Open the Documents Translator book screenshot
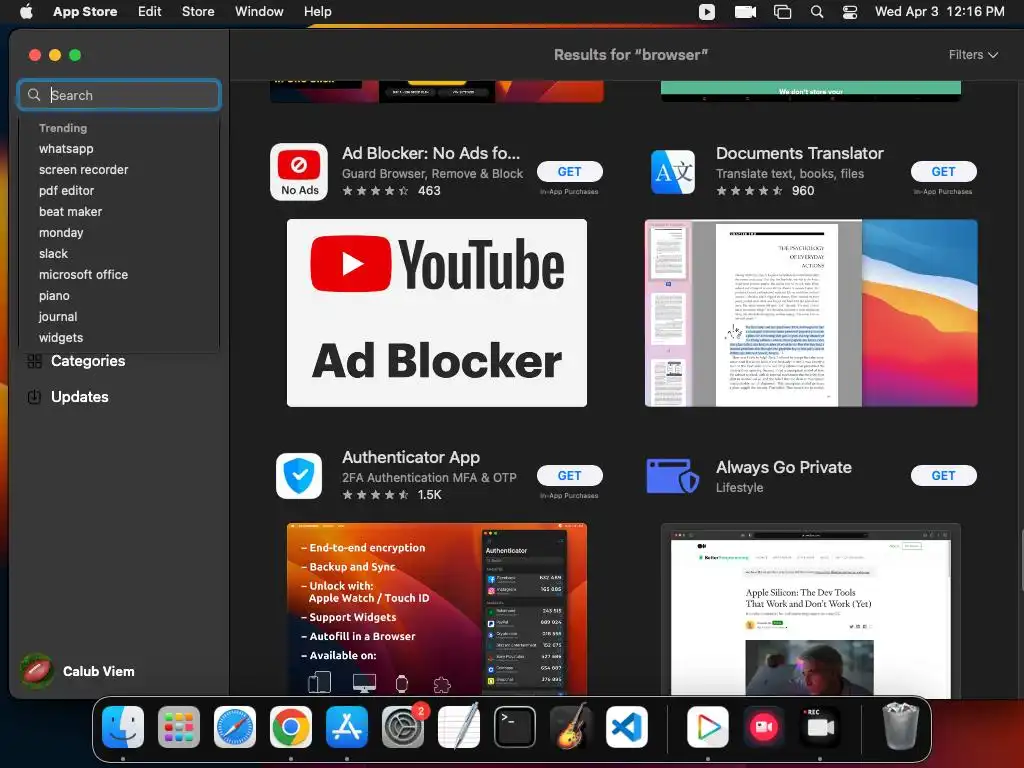Viewport: 1024px width, 768px height. coord(811,313)
